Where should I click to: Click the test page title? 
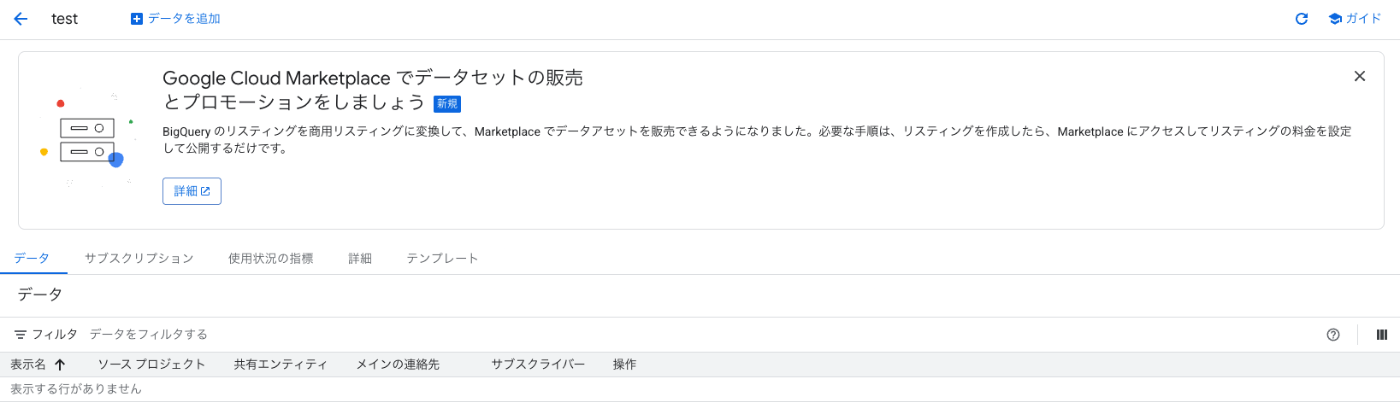65,19
